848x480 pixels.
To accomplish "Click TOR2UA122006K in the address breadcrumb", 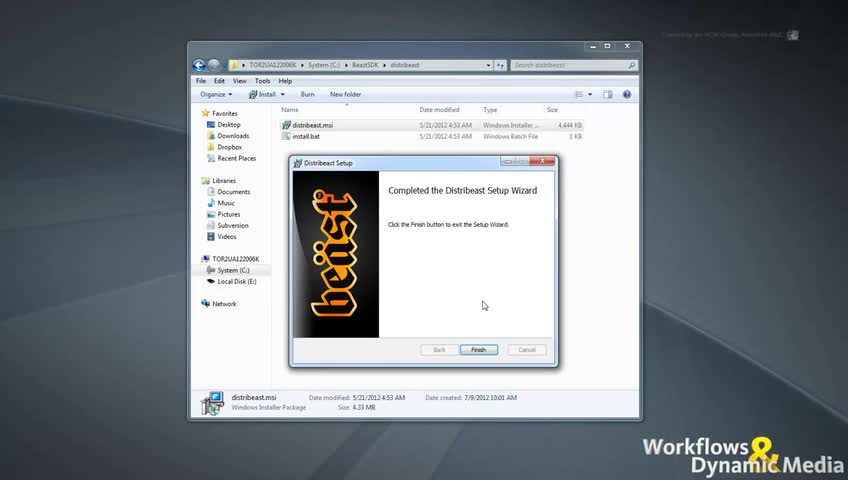I will point(273,65).
